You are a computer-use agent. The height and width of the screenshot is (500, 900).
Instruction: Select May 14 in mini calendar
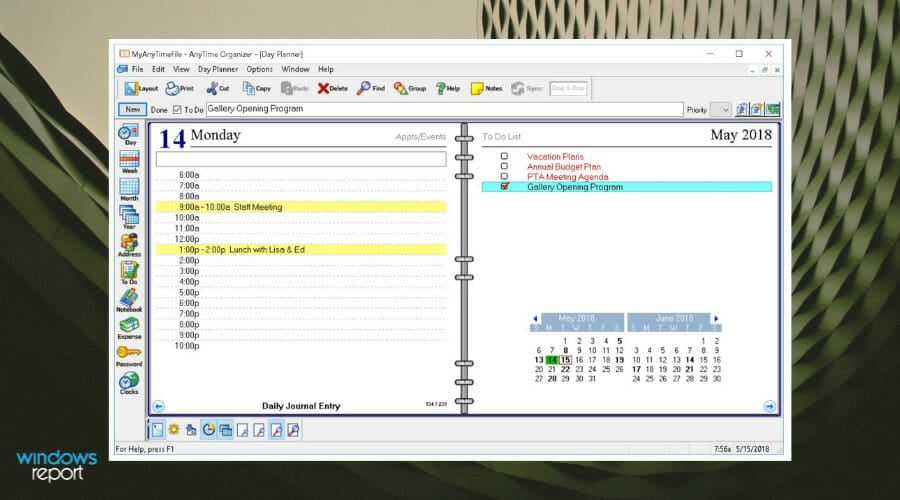(552, 360)
